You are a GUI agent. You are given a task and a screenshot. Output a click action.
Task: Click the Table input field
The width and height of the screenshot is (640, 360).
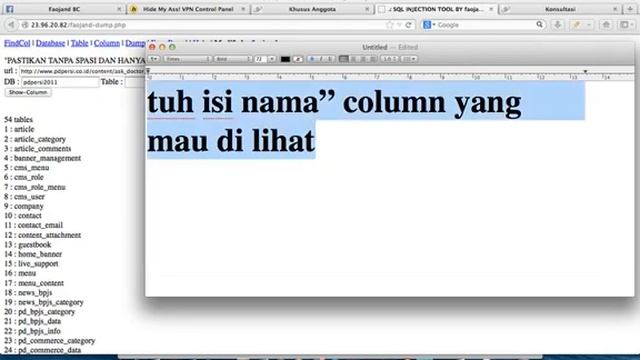point(135,82)
